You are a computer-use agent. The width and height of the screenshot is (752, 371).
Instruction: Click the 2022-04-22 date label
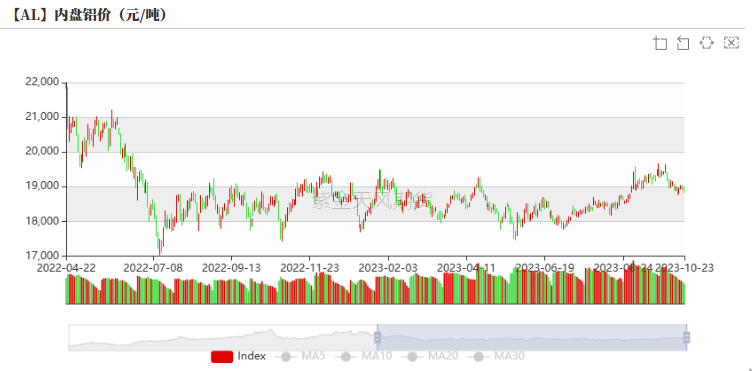click(x=67, y=268)
